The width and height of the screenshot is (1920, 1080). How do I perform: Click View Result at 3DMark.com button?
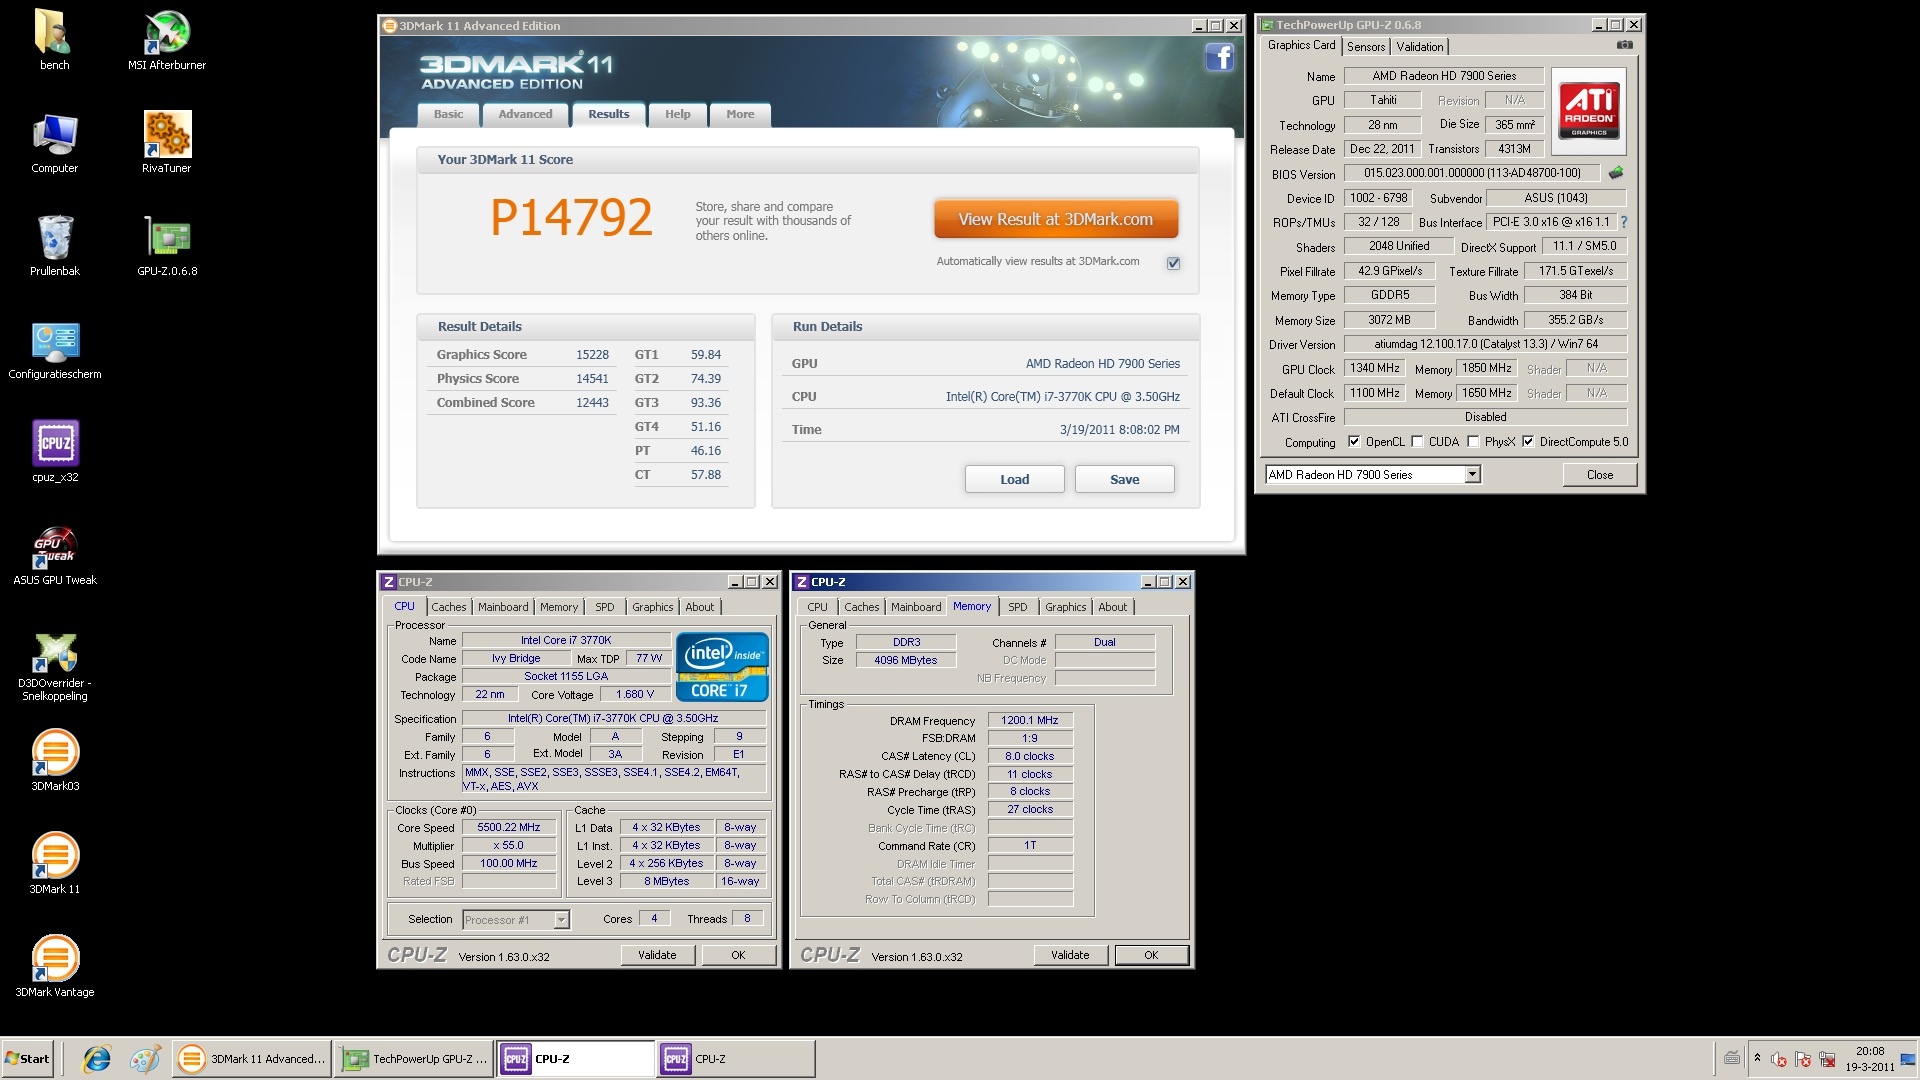[1055, 219]
